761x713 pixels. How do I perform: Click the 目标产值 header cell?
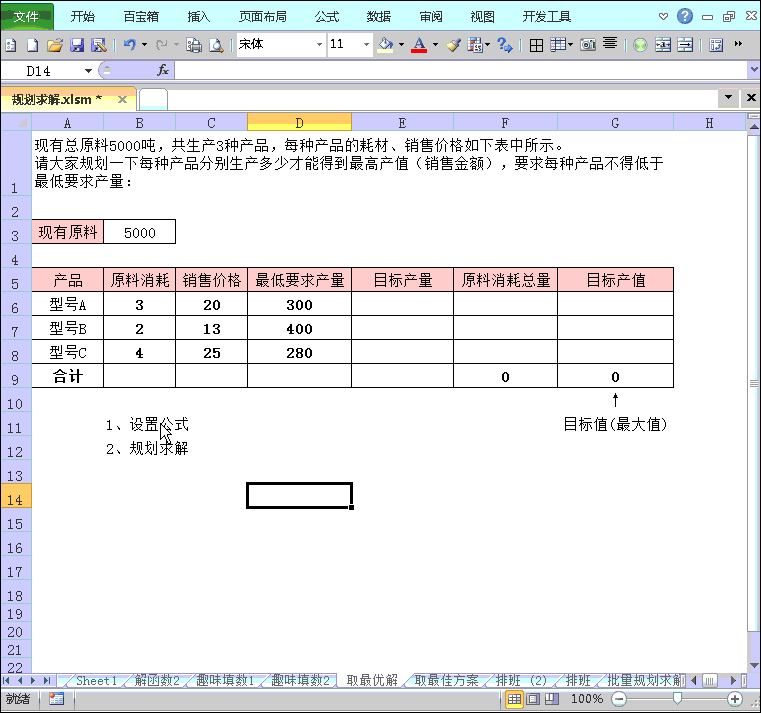(615, 280)
